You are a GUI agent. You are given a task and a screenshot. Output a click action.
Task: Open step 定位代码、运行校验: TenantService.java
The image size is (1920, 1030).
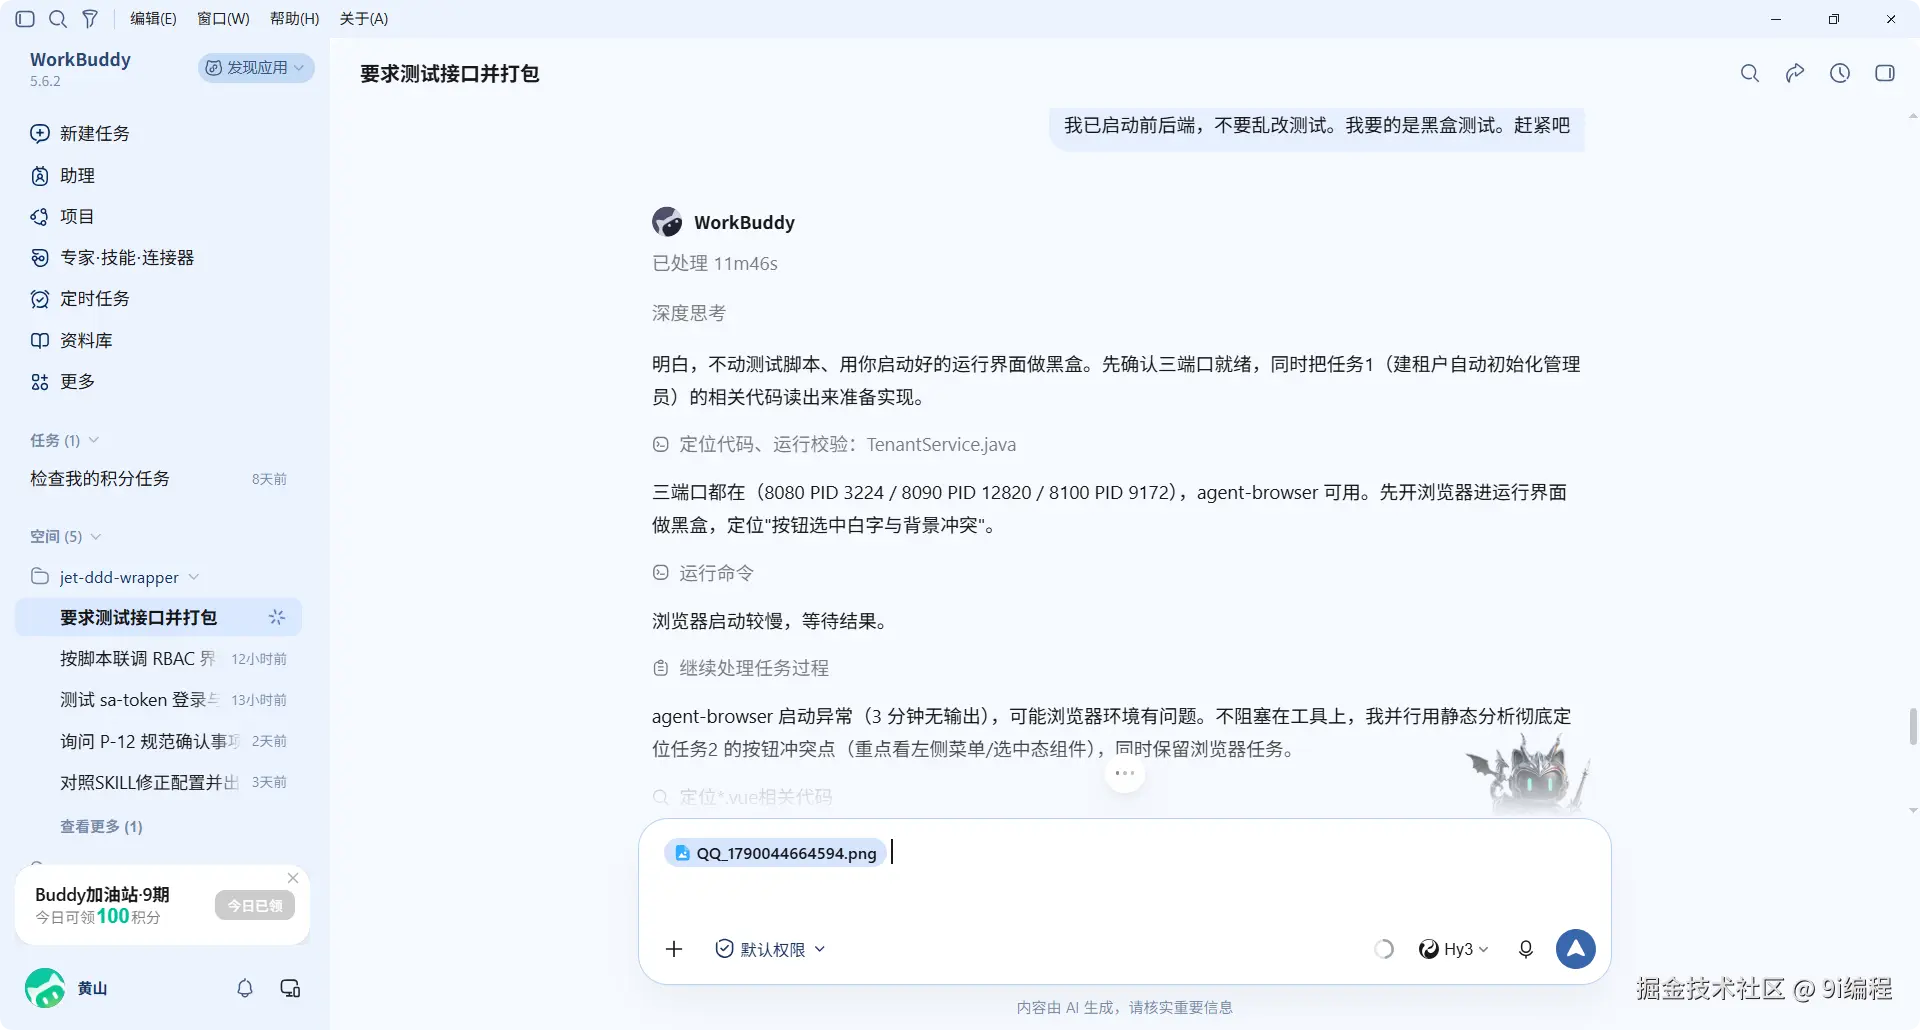(834, 445)
